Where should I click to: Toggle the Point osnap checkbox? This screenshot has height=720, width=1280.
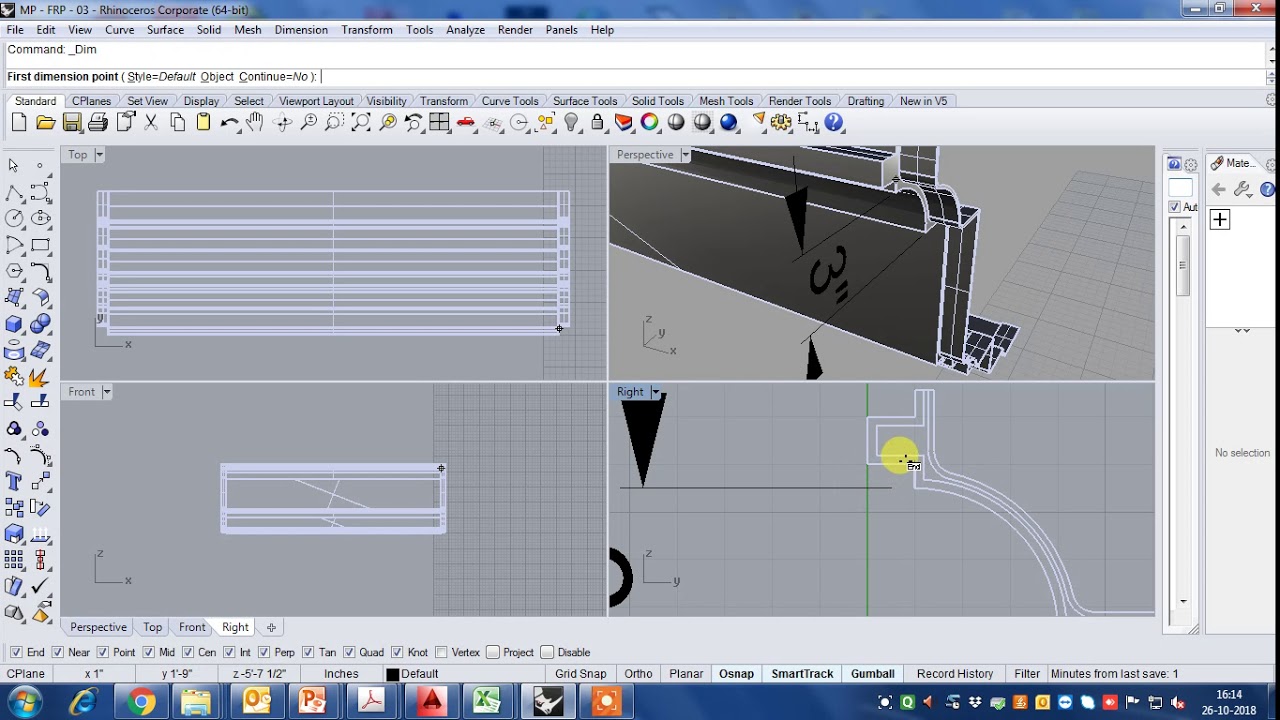(x=102, y=653)
